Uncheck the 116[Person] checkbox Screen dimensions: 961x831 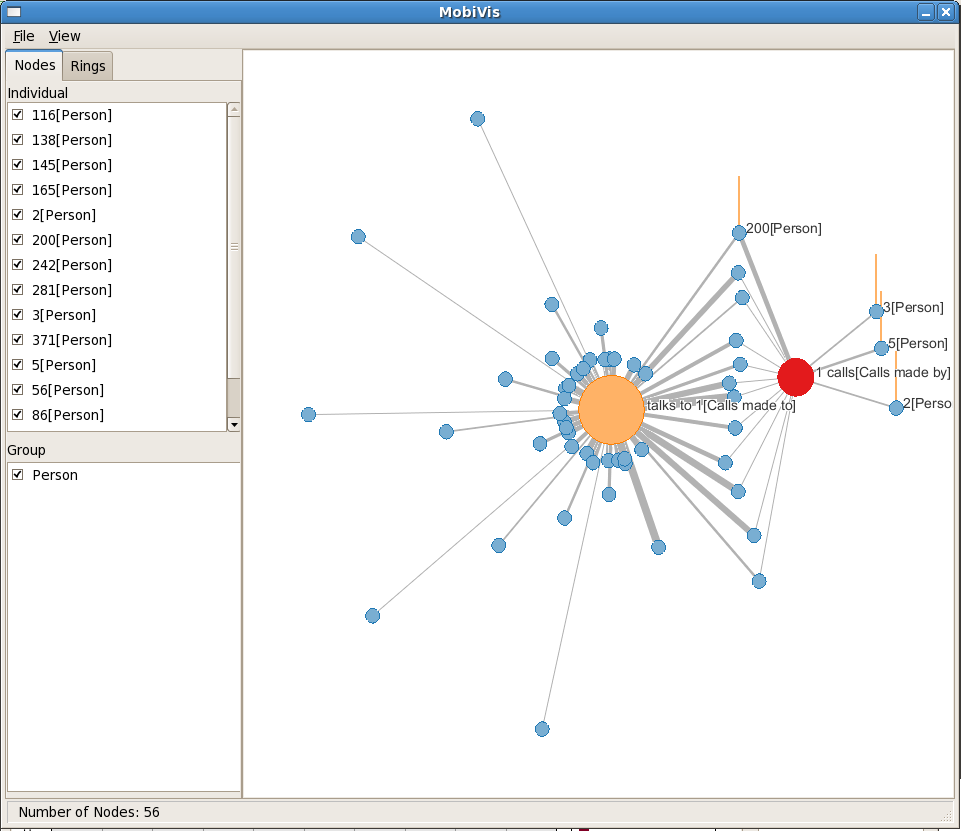coord(18,115)
